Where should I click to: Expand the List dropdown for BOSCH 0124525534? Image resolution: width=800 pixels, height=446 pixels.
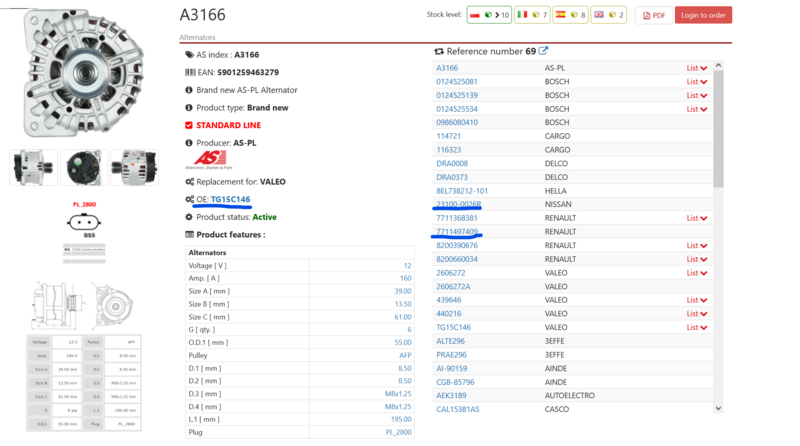(x=696, y=109)
